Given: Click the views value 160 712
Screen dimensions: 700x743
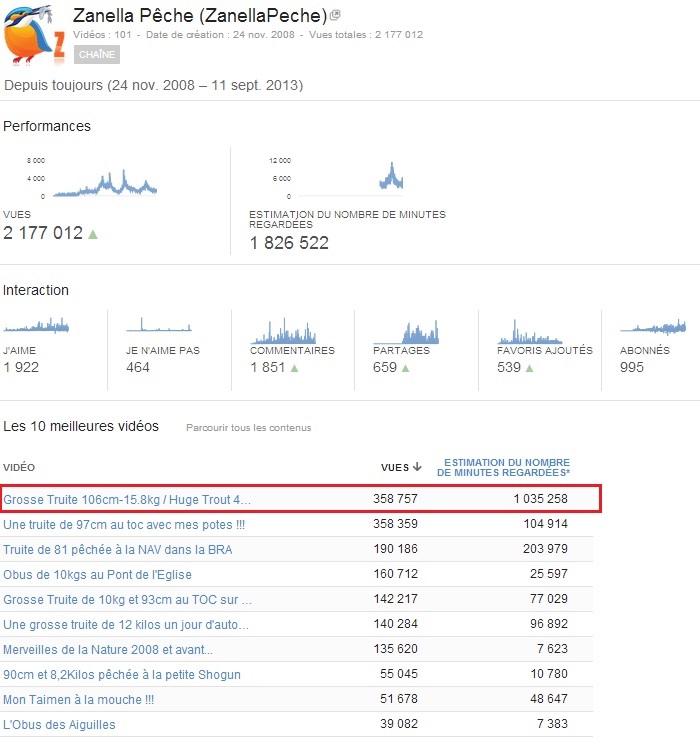Looking at the screenshot, I should 395,574.
